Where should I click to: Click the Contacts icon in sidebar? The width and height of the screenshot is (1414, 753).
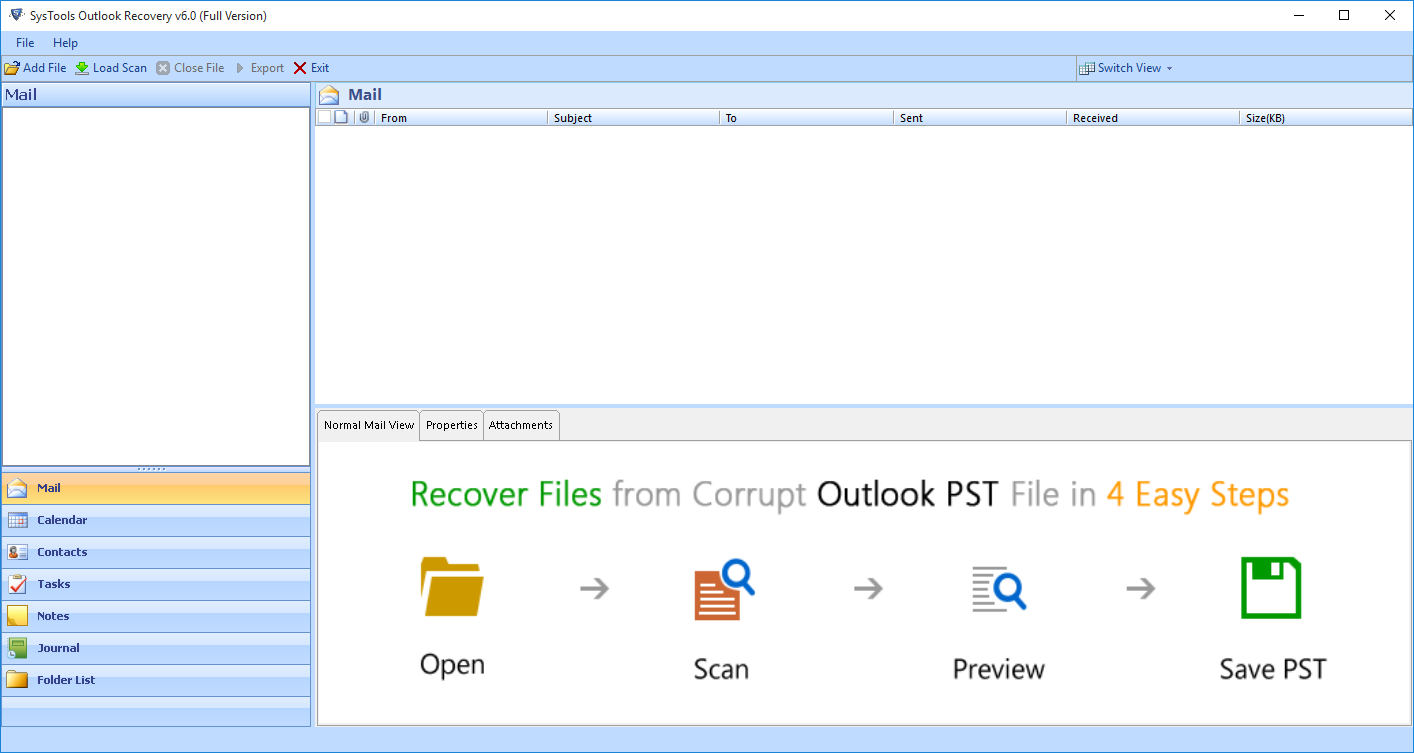[x=17, y=553]
